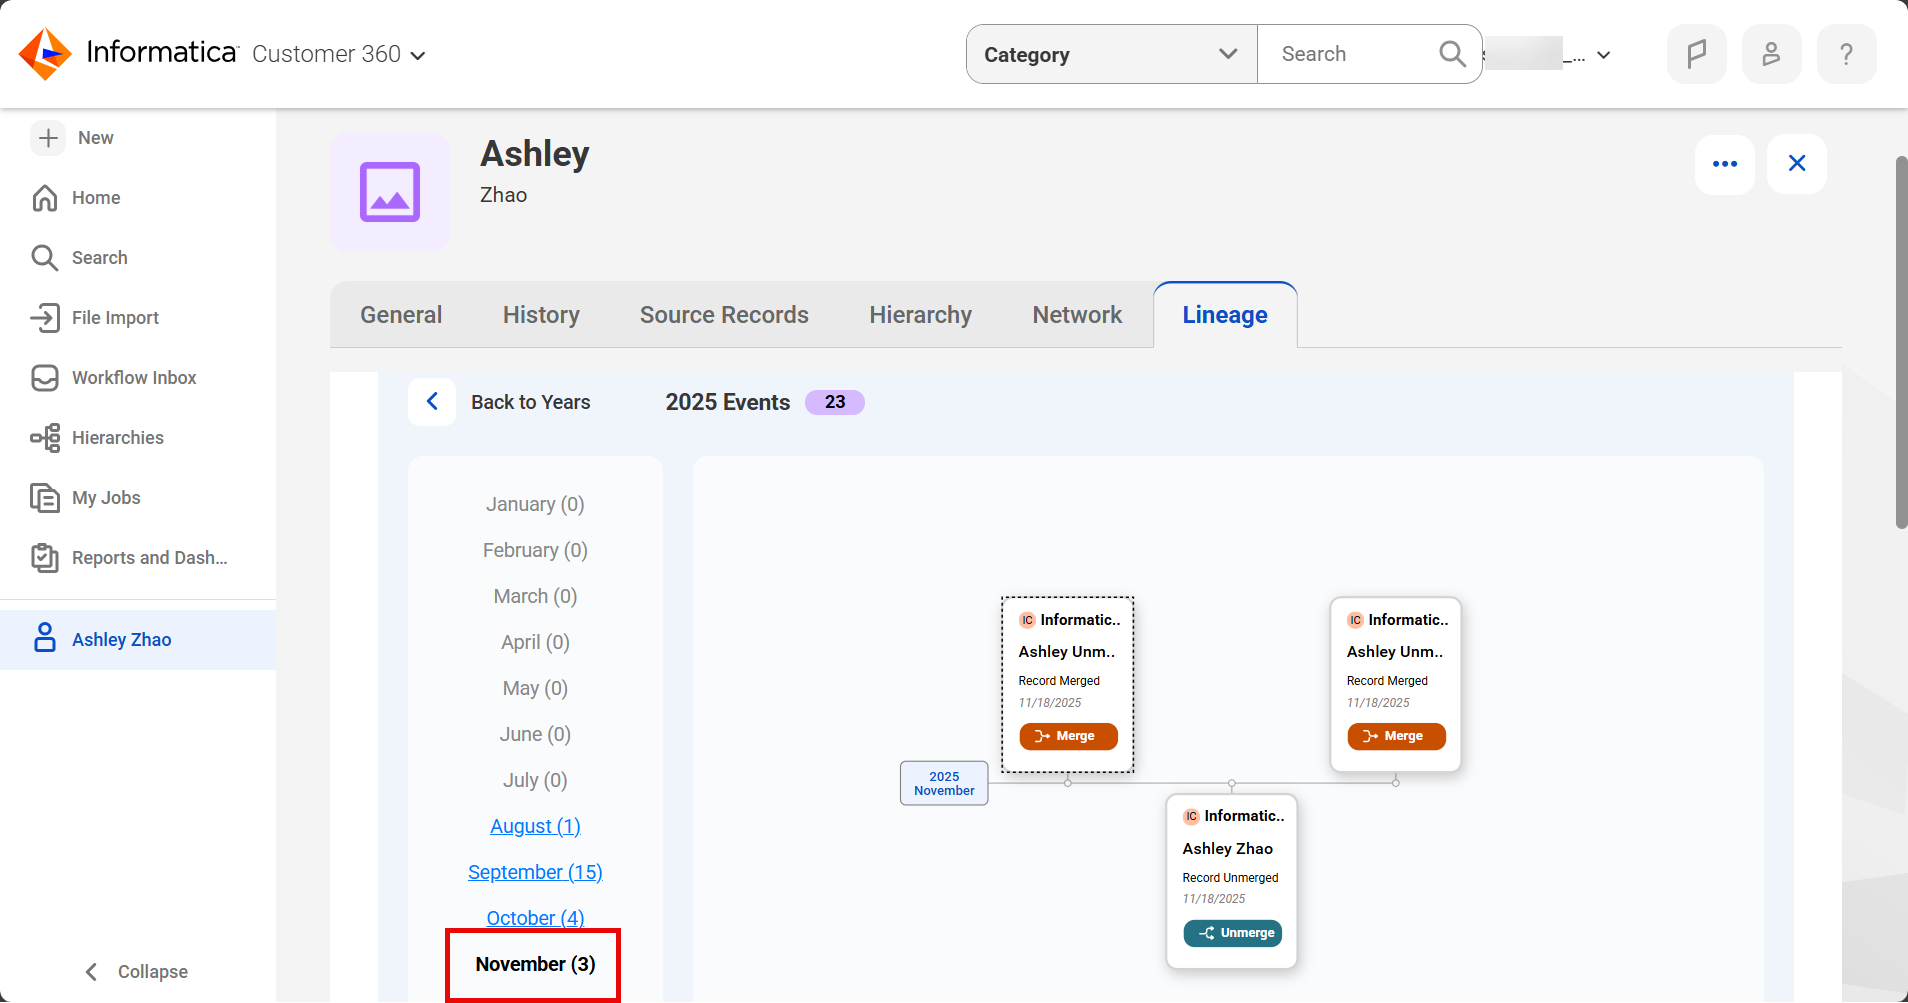This screenshot has width=1908, height=1003.
Task: Click the vertical page scrollbar
Action: (x=1901, y=340)
